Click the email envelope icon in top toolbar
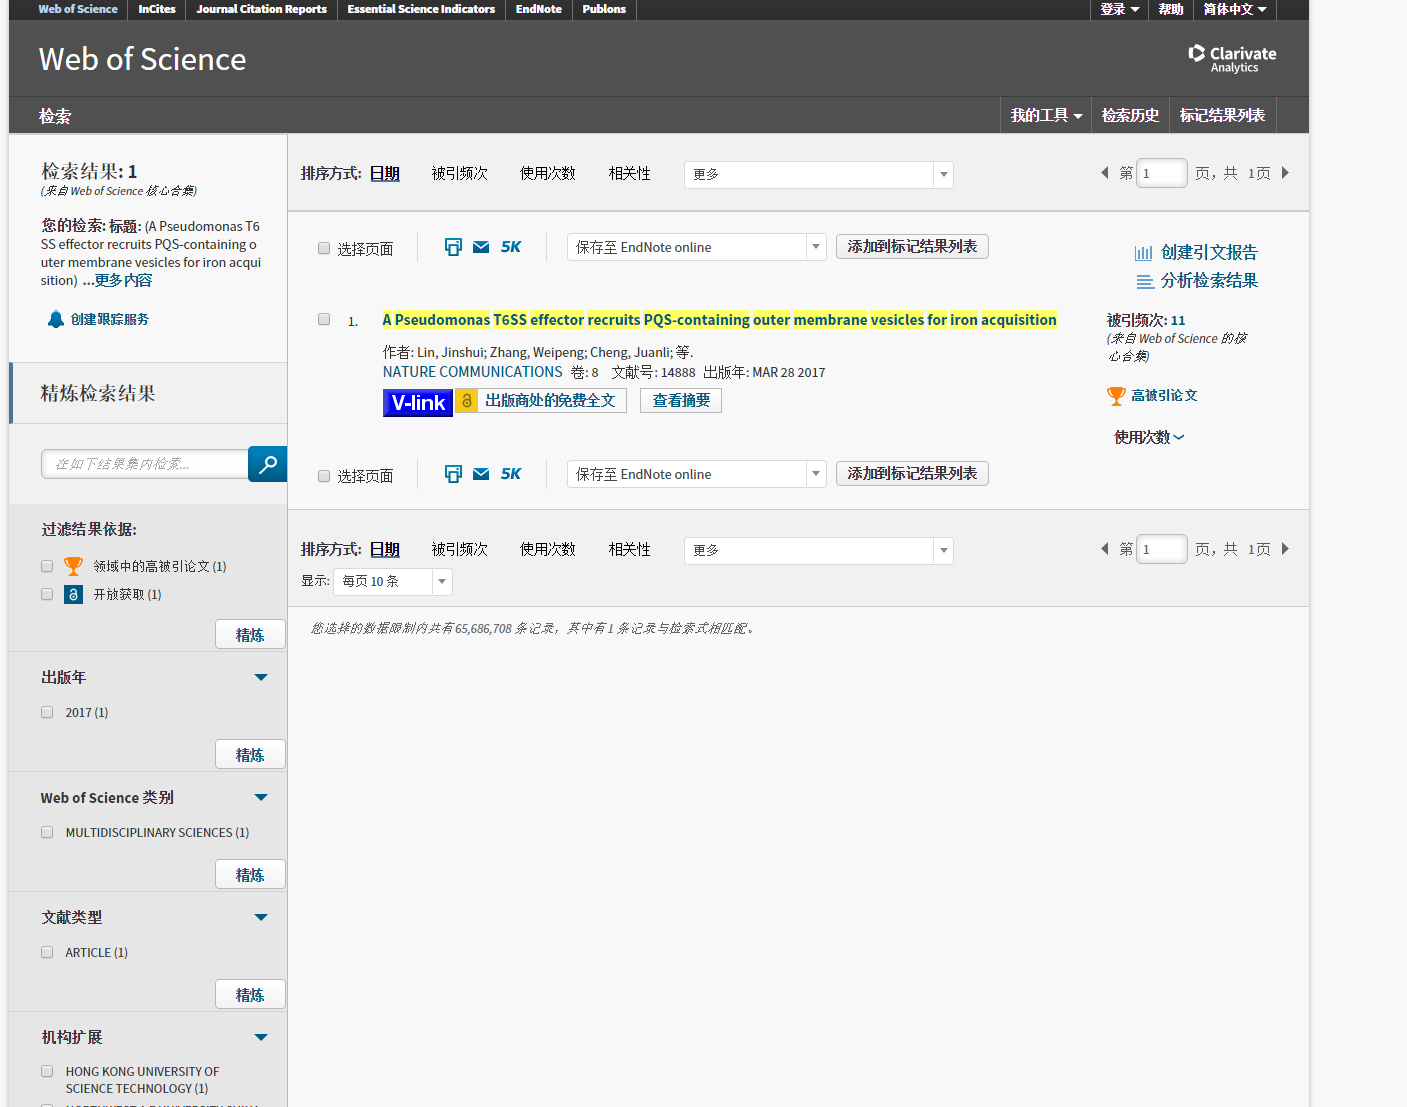Image resolution: width=1407 pixels, height=1107 pixels. (481, 247)
